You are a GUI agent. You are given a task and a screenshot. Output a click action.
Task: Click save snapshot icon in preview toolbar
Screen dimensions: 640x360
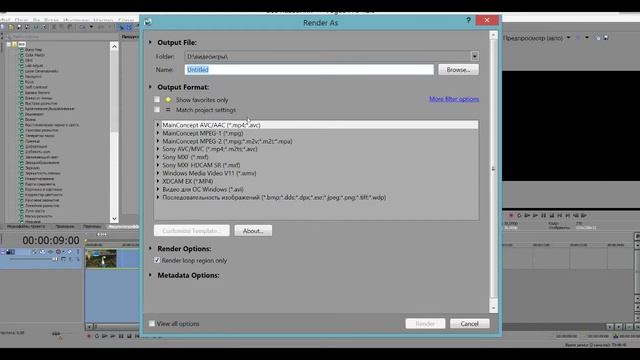[606, 38]
